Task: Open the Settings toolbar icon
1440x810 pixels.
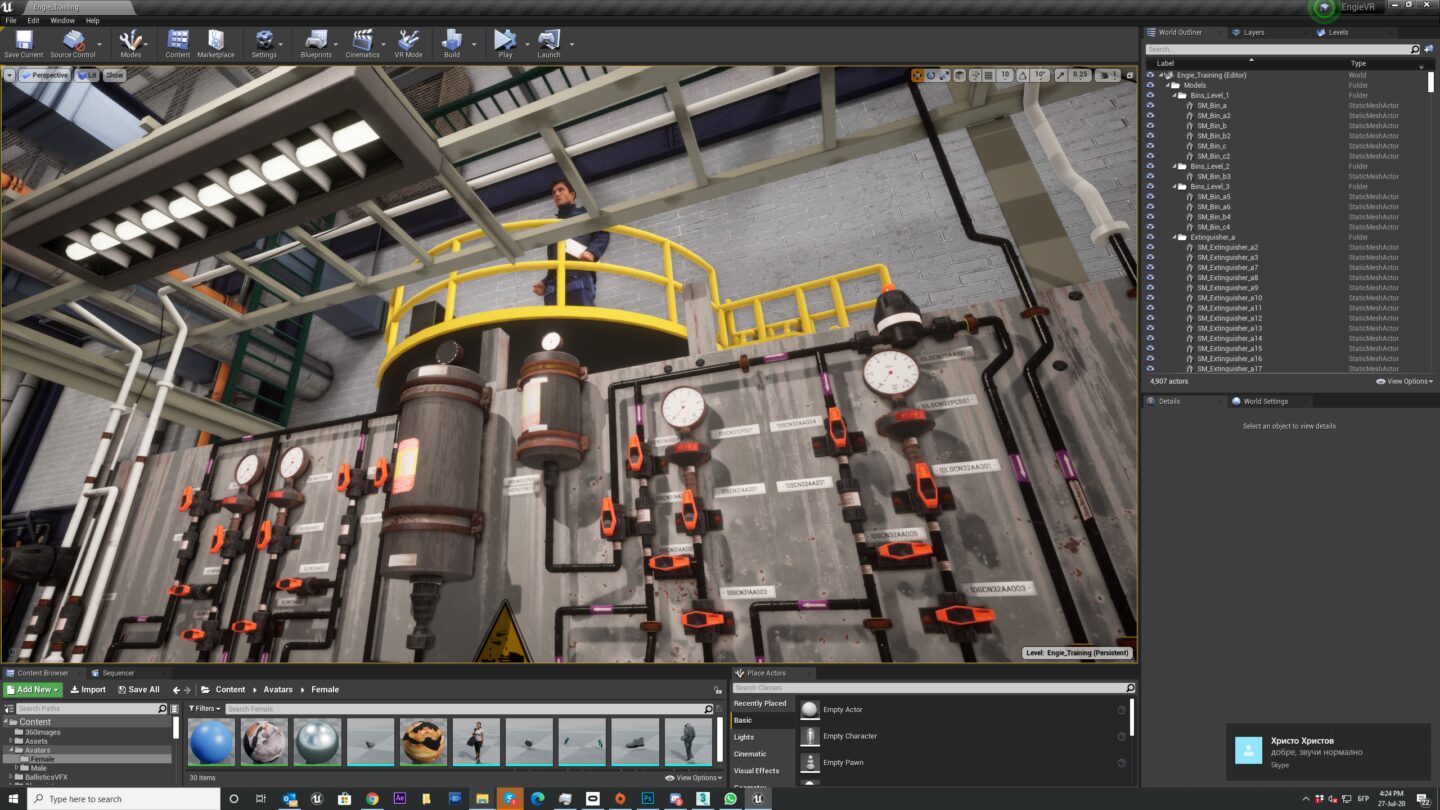Action: click(264, 43)
